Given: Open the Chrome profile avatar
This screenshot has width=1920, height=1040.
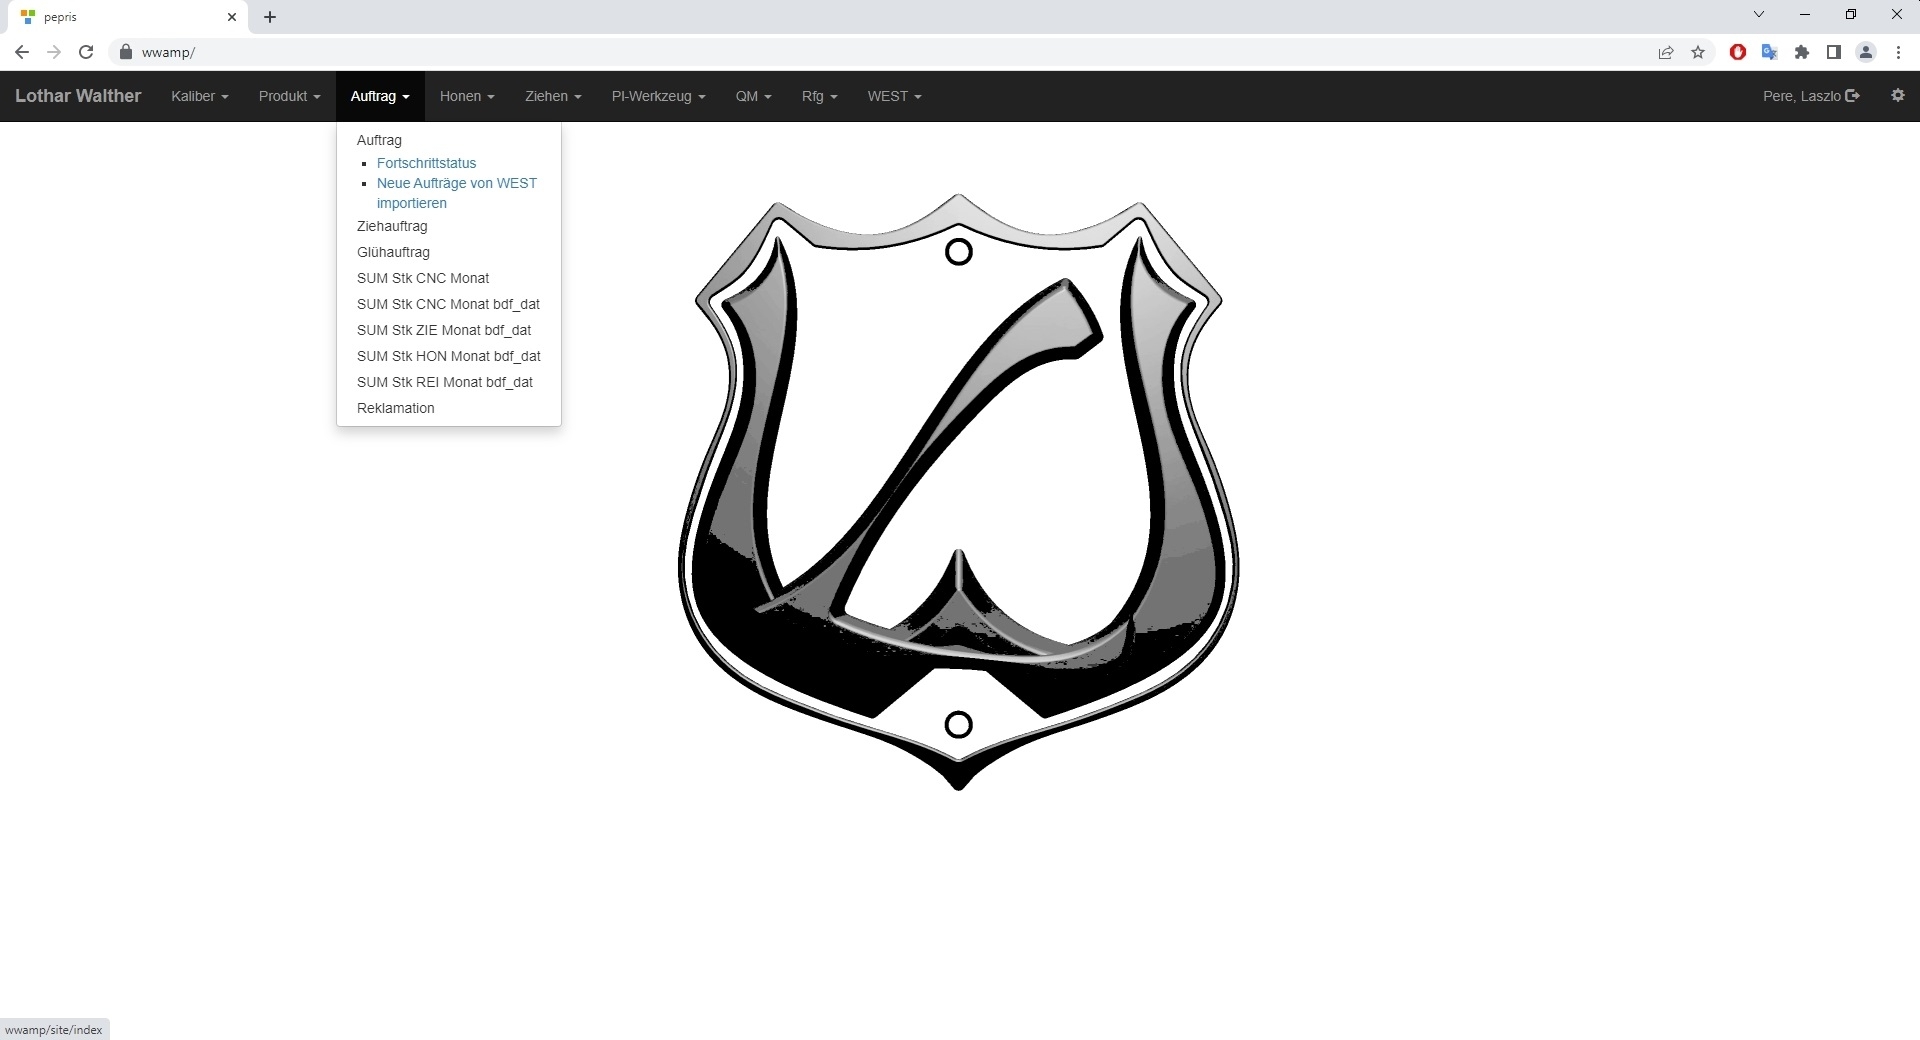Looking at the screenshot, I should pos(1866,53).
